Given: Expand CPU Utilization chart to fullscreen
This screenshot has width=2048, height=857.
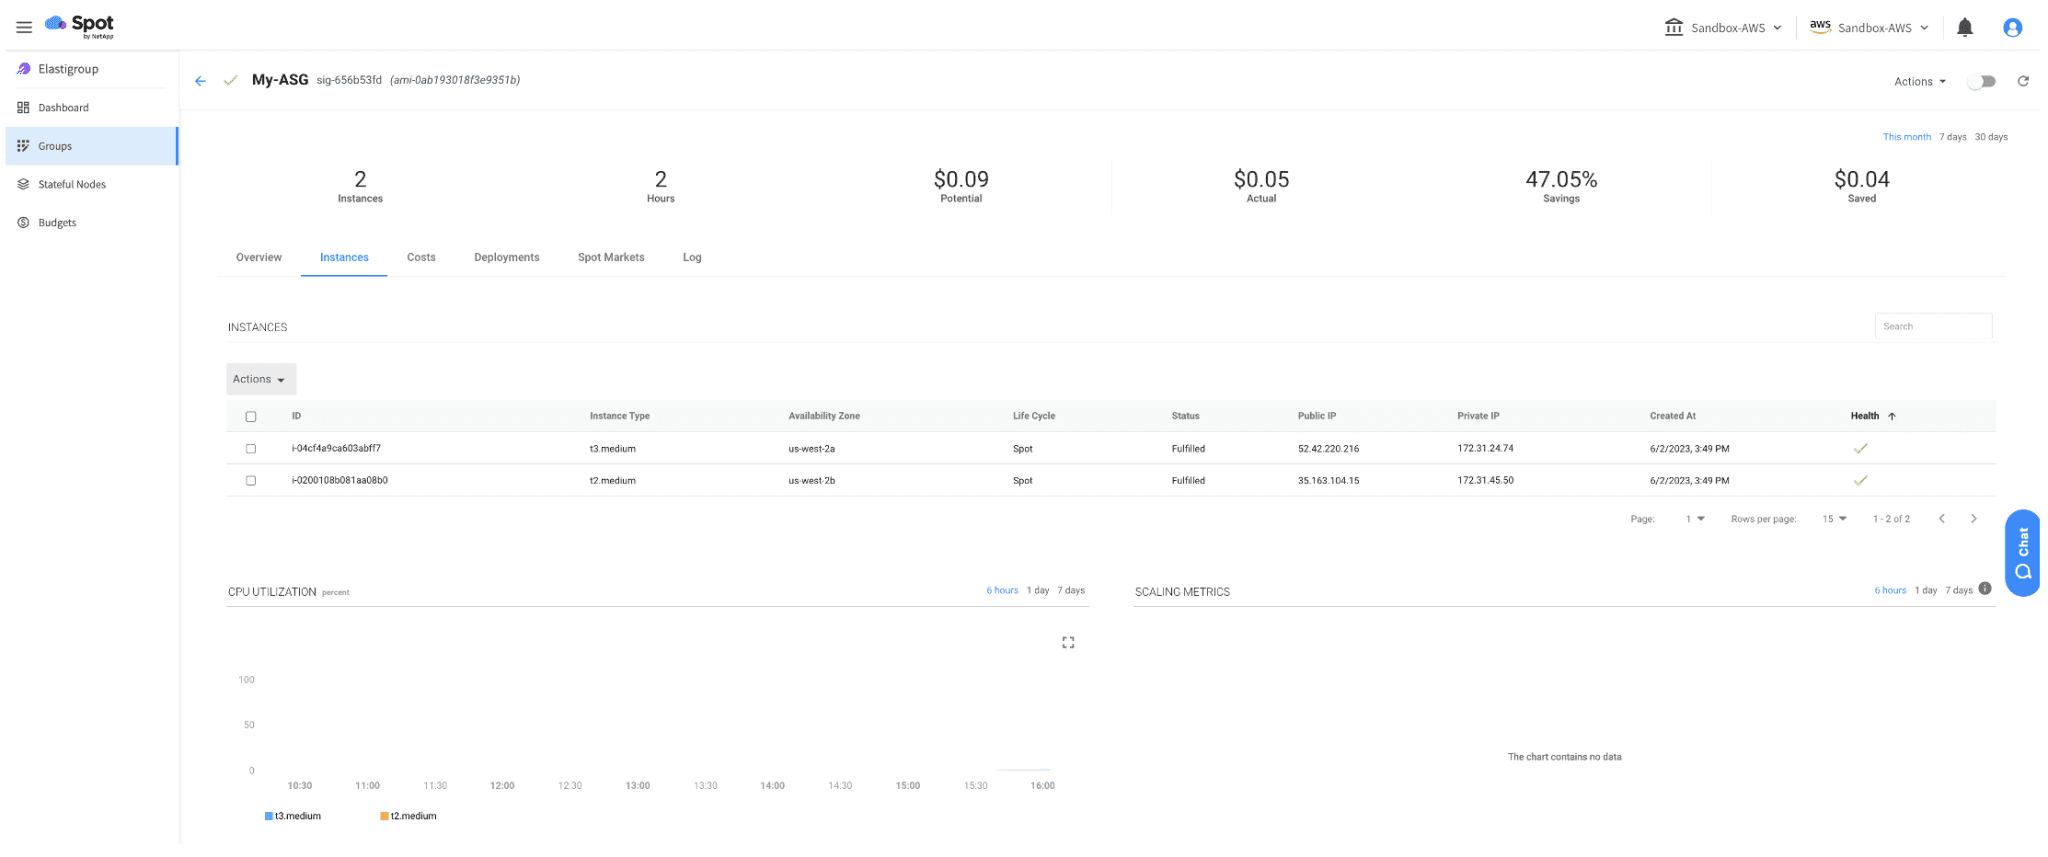Looking at the screenshot, I should pyautogui.click(x=1068, y=643).
